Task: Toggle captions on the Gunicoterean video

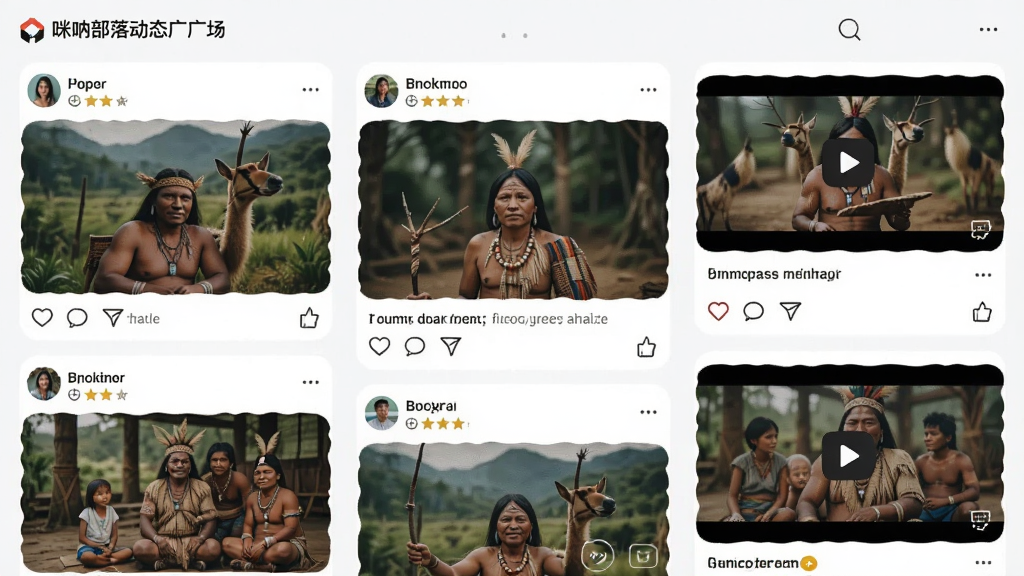Action: pos(980,520)
